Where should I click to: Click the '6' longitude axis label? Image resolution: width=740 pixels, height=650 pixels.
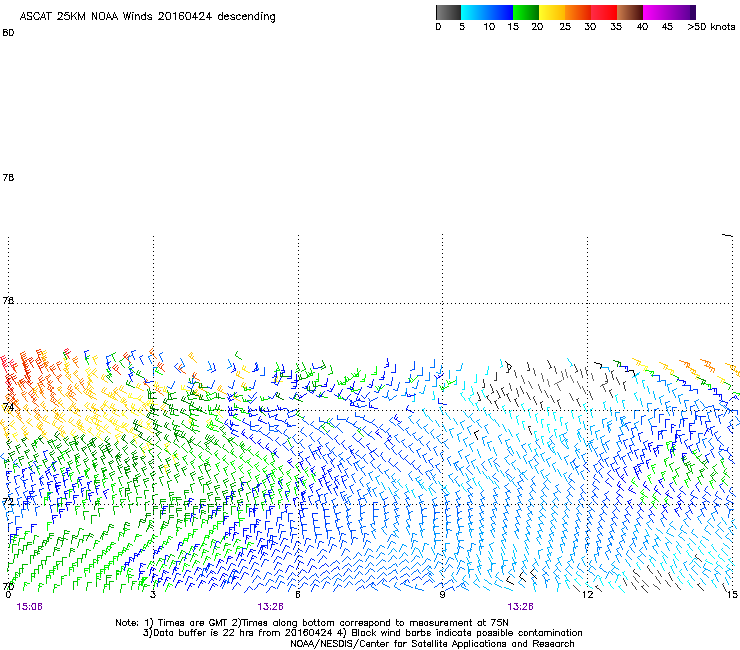coord(298,595)
